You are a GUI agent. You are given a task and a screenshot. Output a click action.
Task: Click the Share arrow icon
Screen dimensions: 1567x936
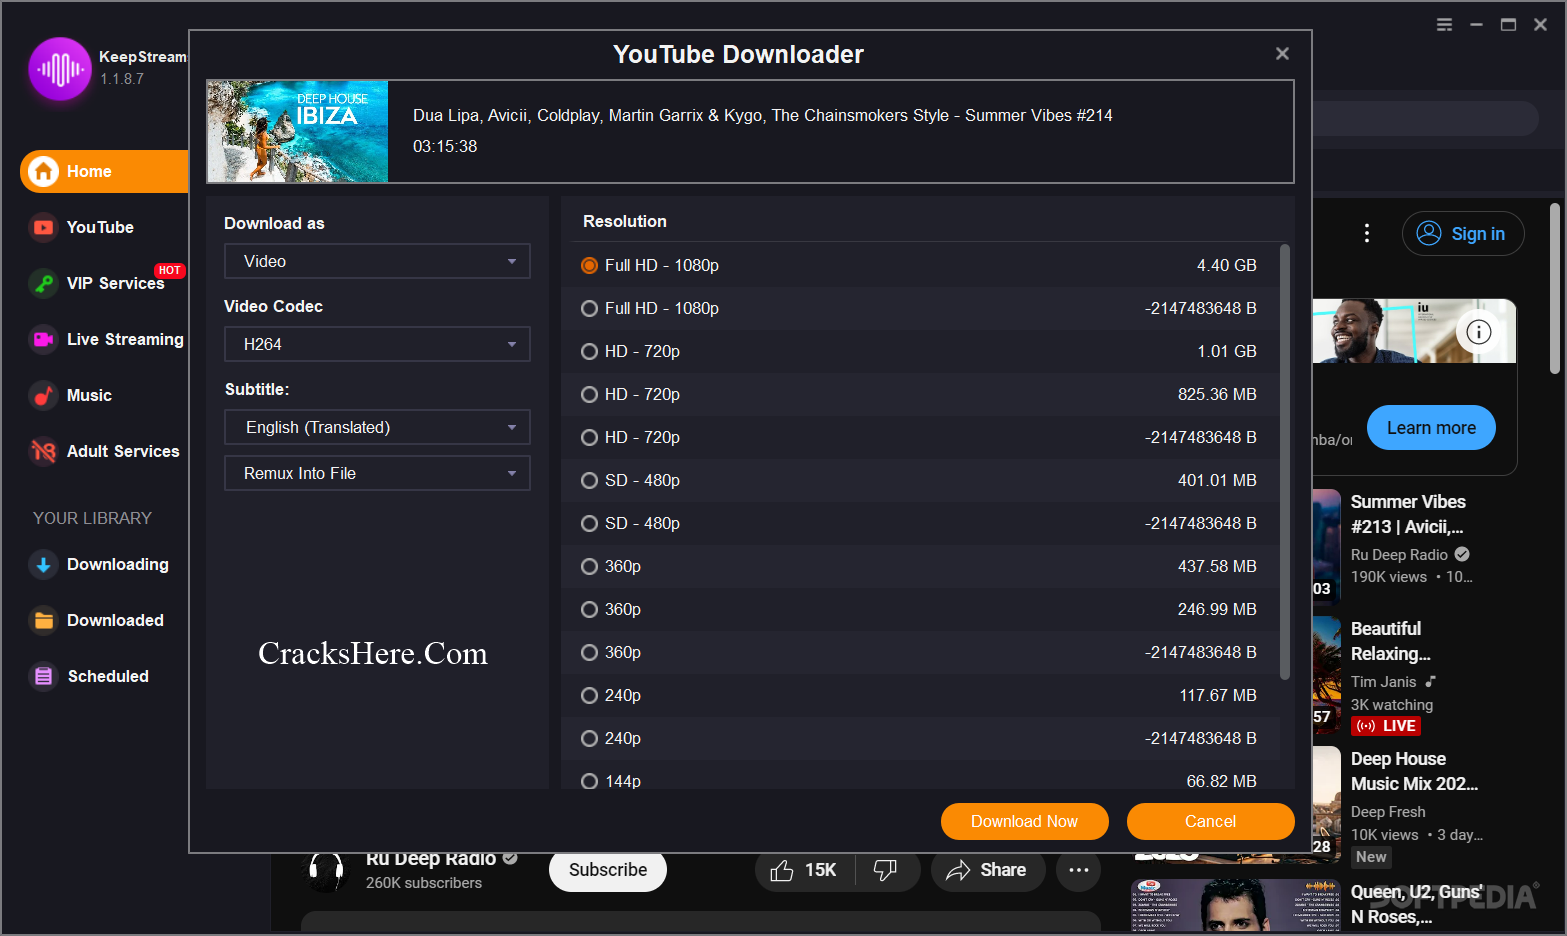click(958, 871)
